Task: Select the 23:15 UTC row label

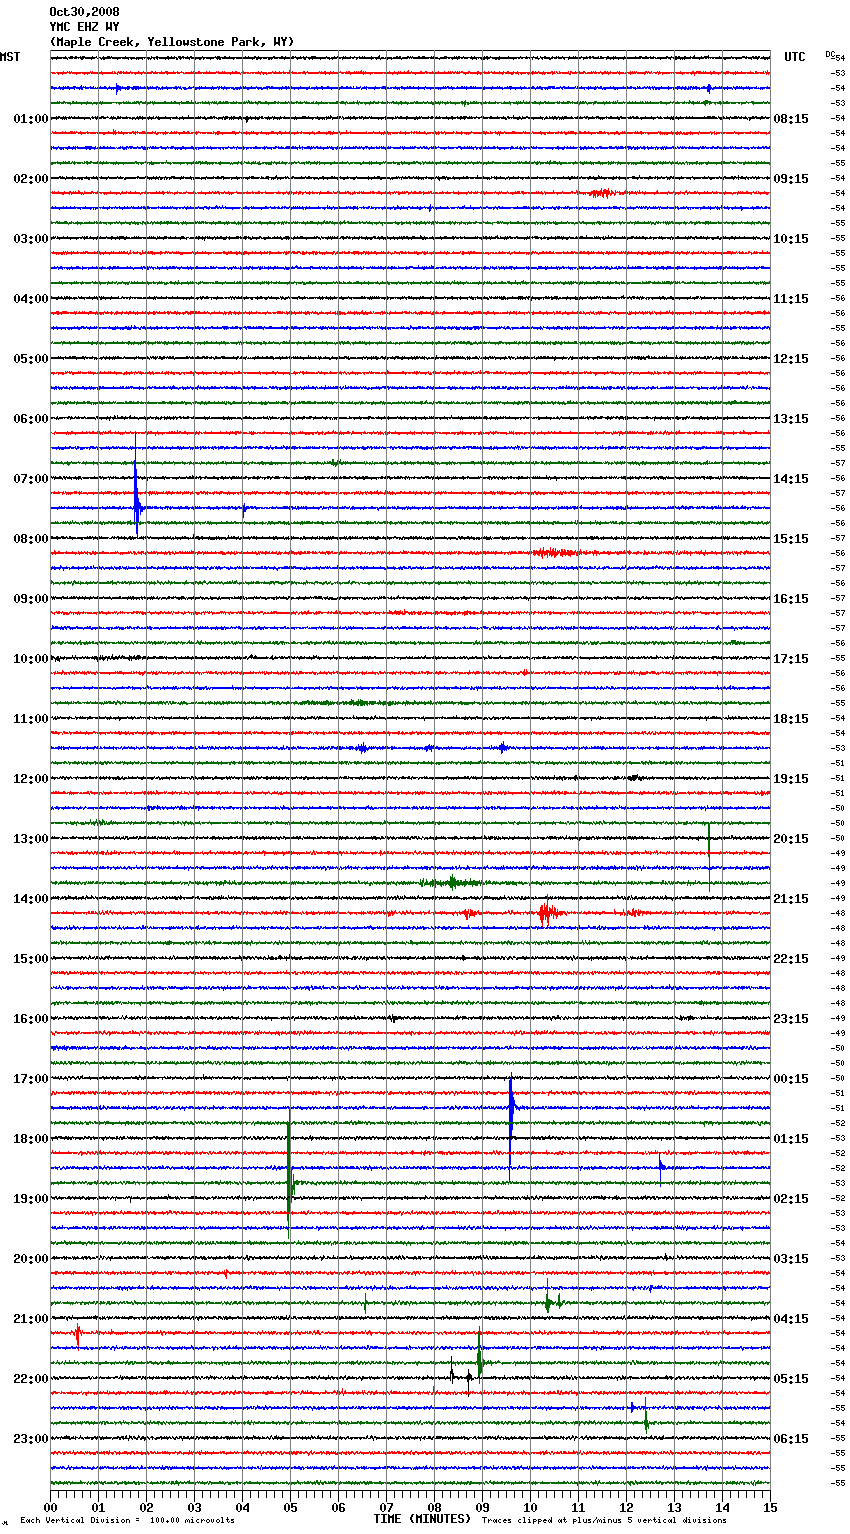Action: pyautogui.click(x=791, y=1019)
